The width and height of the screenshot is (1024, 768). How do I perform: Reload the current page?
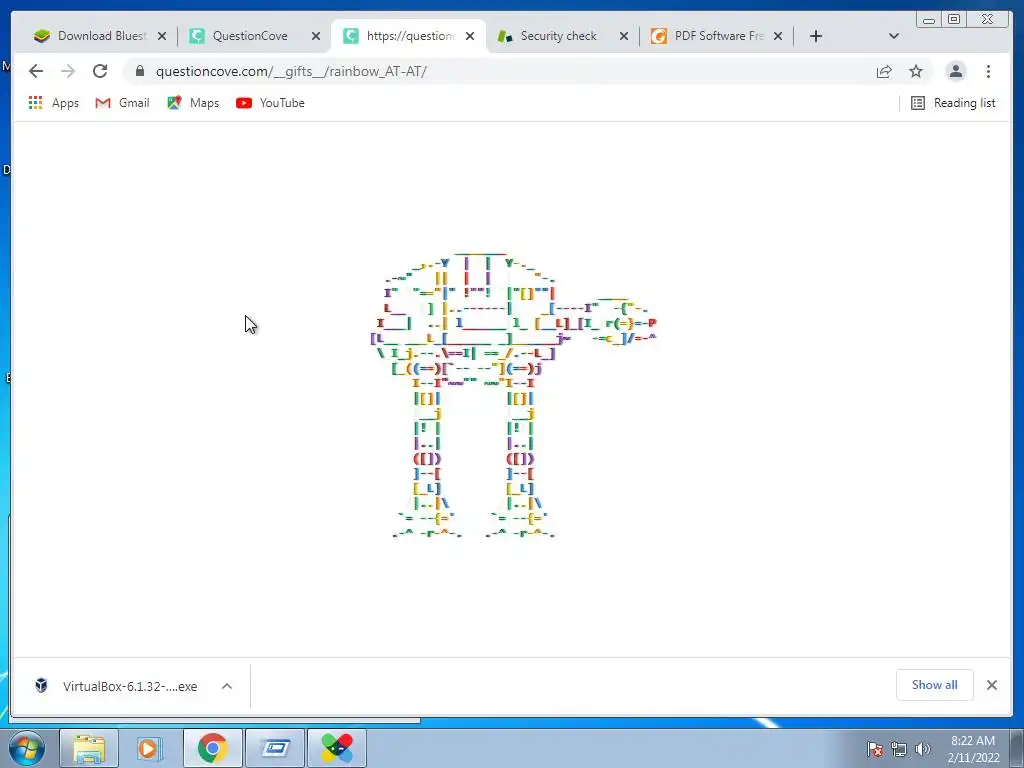[x=100, y=71]
